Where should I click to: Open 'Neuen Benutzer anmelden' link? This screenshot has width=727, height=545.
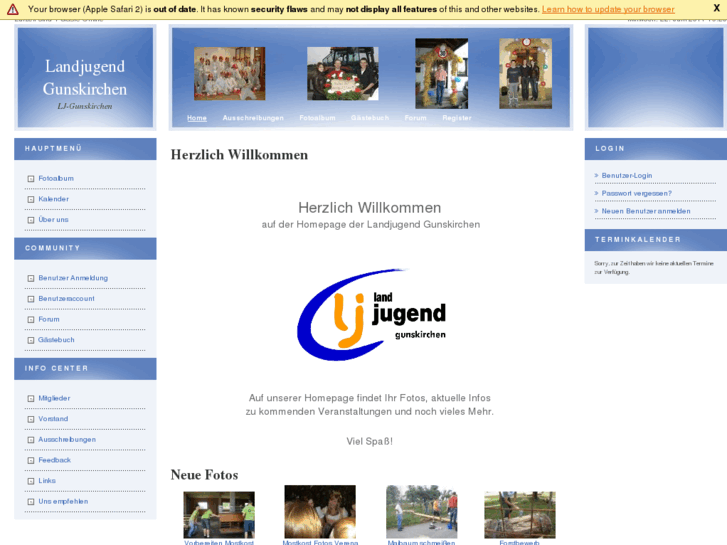point(646,211)
